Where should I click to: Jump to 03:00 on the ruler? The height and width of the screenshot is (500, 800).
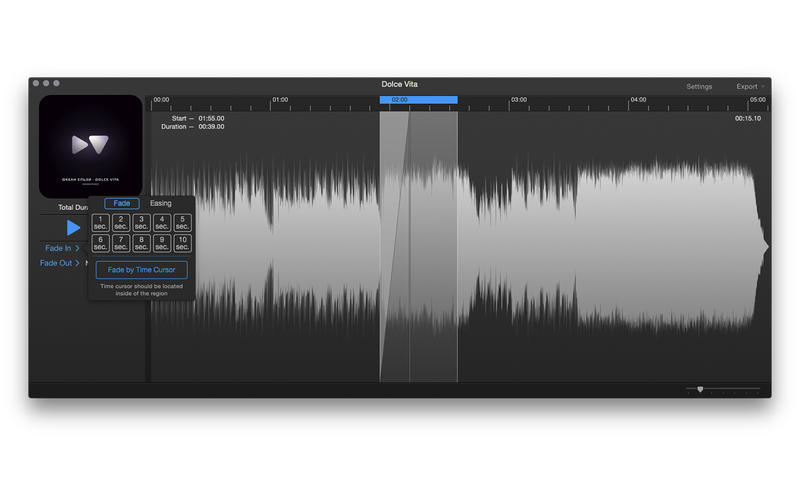click(519, 100)
